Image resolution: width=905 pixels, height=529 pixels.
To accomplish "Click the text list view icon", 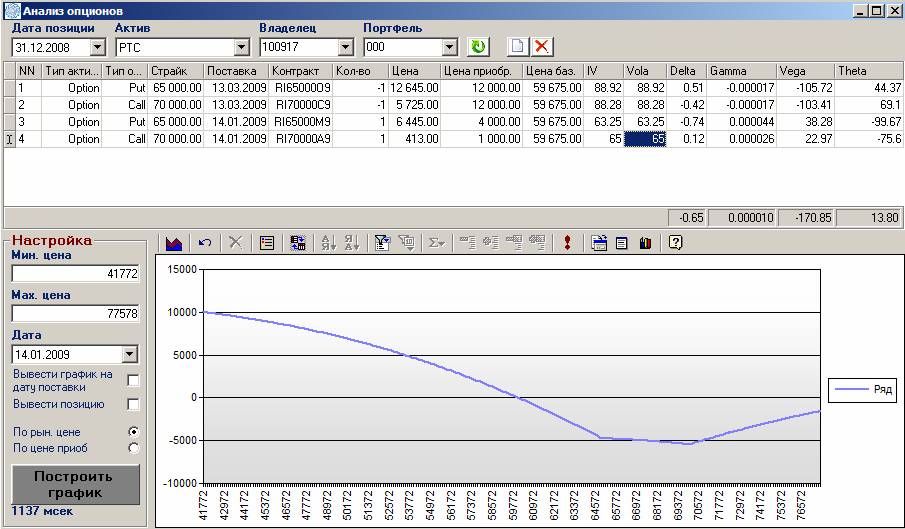I will [x=622, y=243].
